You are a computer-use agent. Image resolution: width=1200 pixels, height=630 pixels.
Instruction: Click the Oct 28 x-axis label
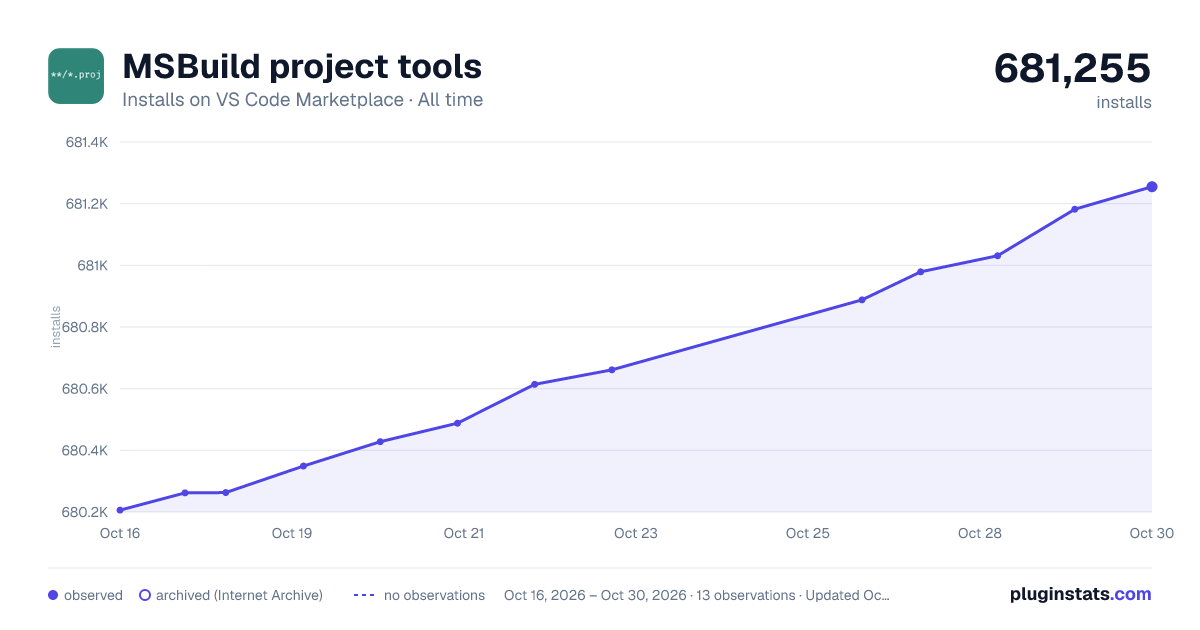980,533
